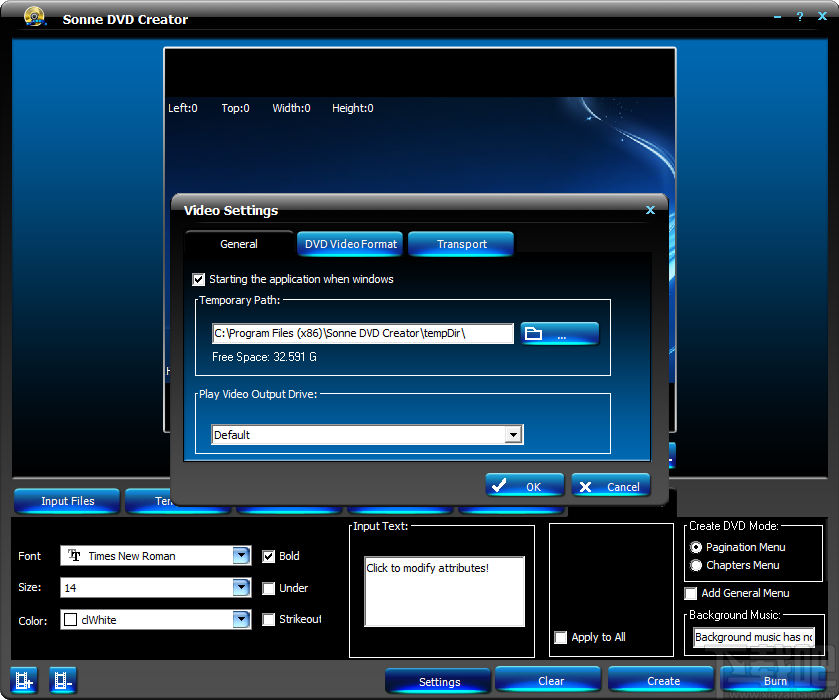Expand the Size dropdown showing 14
839x700 pixels.
[x=240, y=588]
